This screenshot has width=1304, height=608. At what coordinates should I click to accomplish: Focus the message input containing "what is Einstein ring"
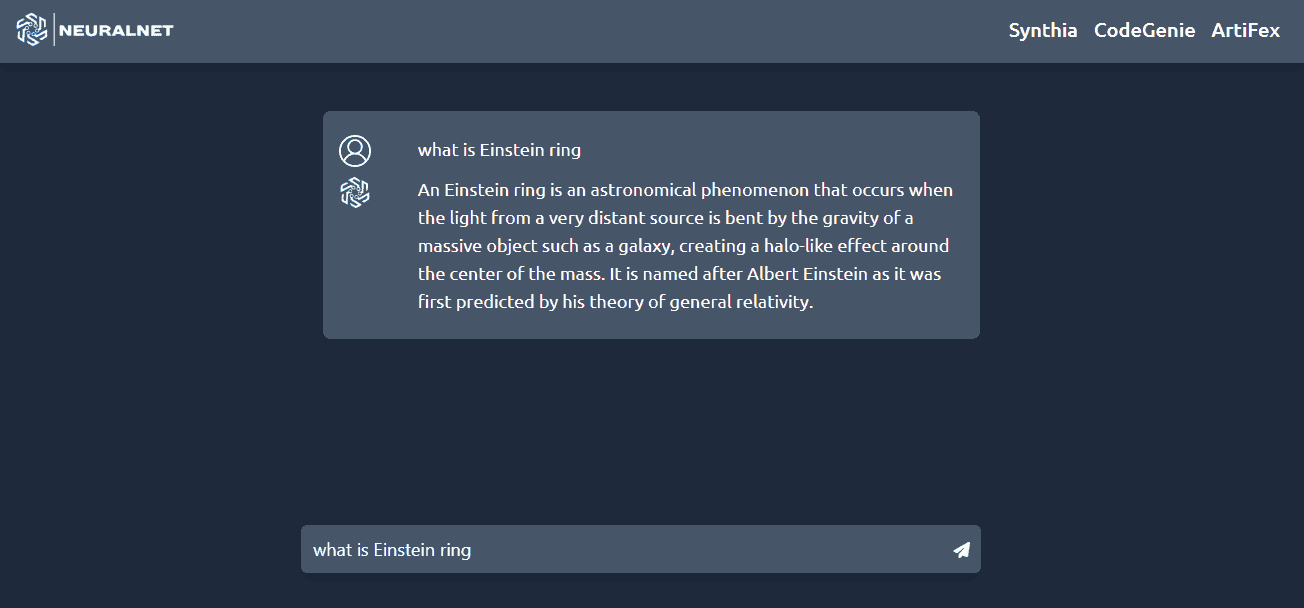click(x=641, y=549)
